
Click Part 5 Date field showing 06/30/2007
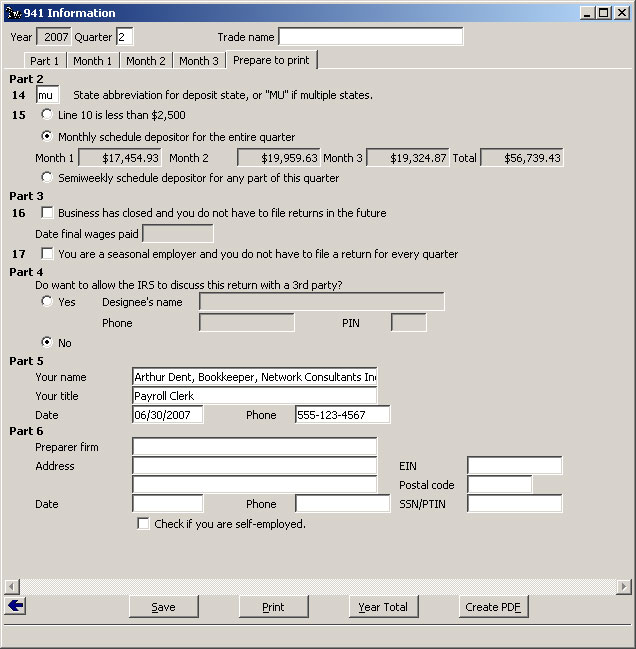click(168, 414)
